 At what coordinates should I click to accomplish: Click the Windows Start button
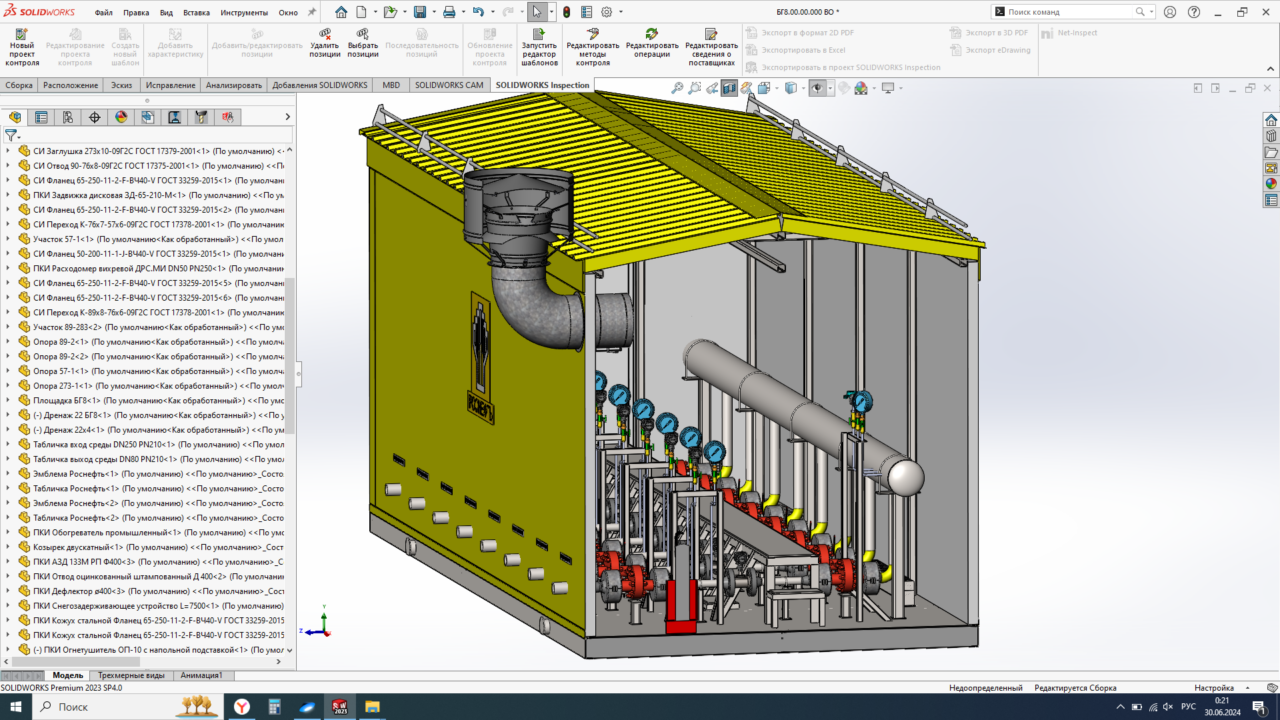pyautogui.click(x=15, y=706)
